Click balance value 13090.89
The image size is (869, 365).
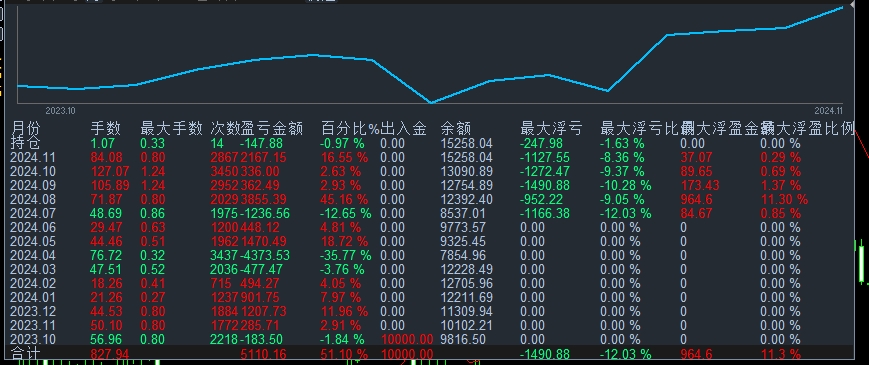click(x=467, y=172)
